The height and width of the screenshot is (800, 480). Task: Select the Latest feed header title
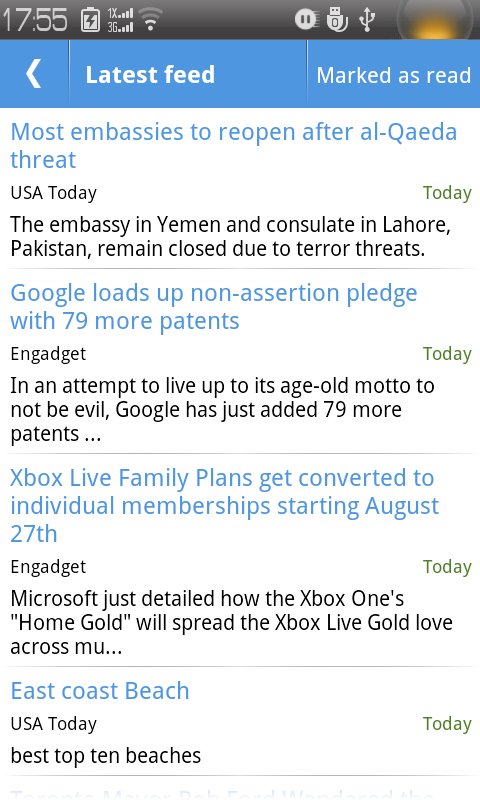click(150, 74)
